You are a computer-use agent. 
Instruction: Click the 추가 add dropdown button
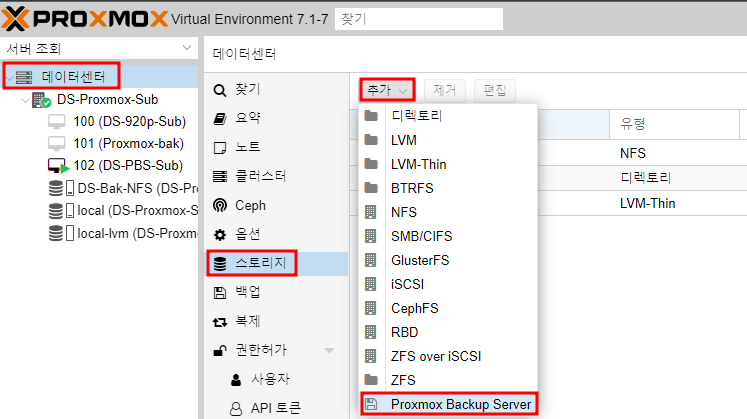pos(387,90)
